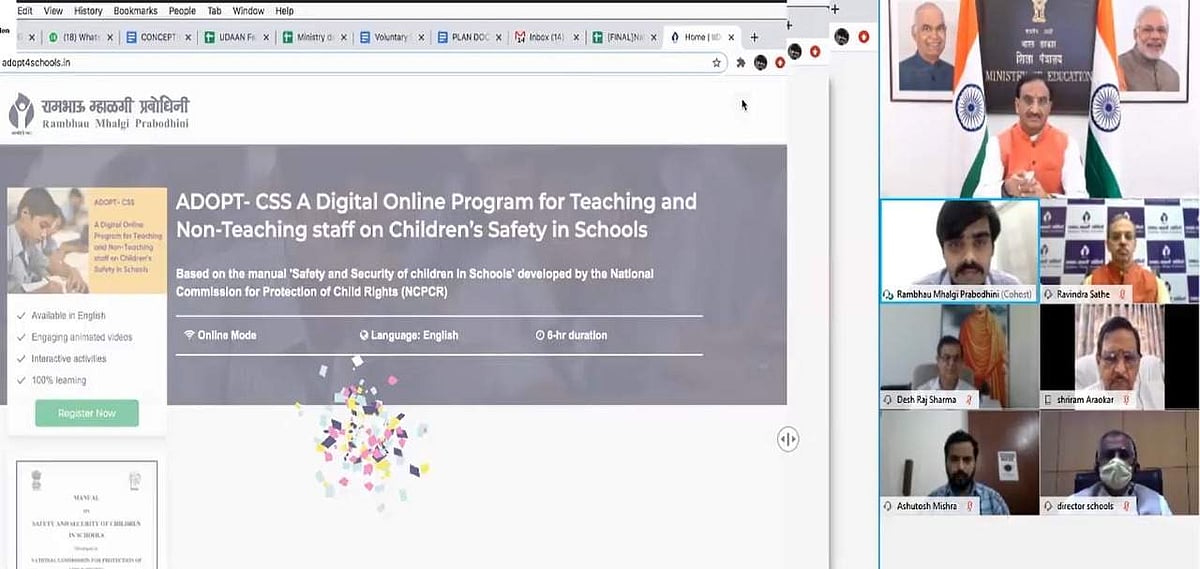
Task: Bookmark this page with the star icon
Action: pos(717,62)
